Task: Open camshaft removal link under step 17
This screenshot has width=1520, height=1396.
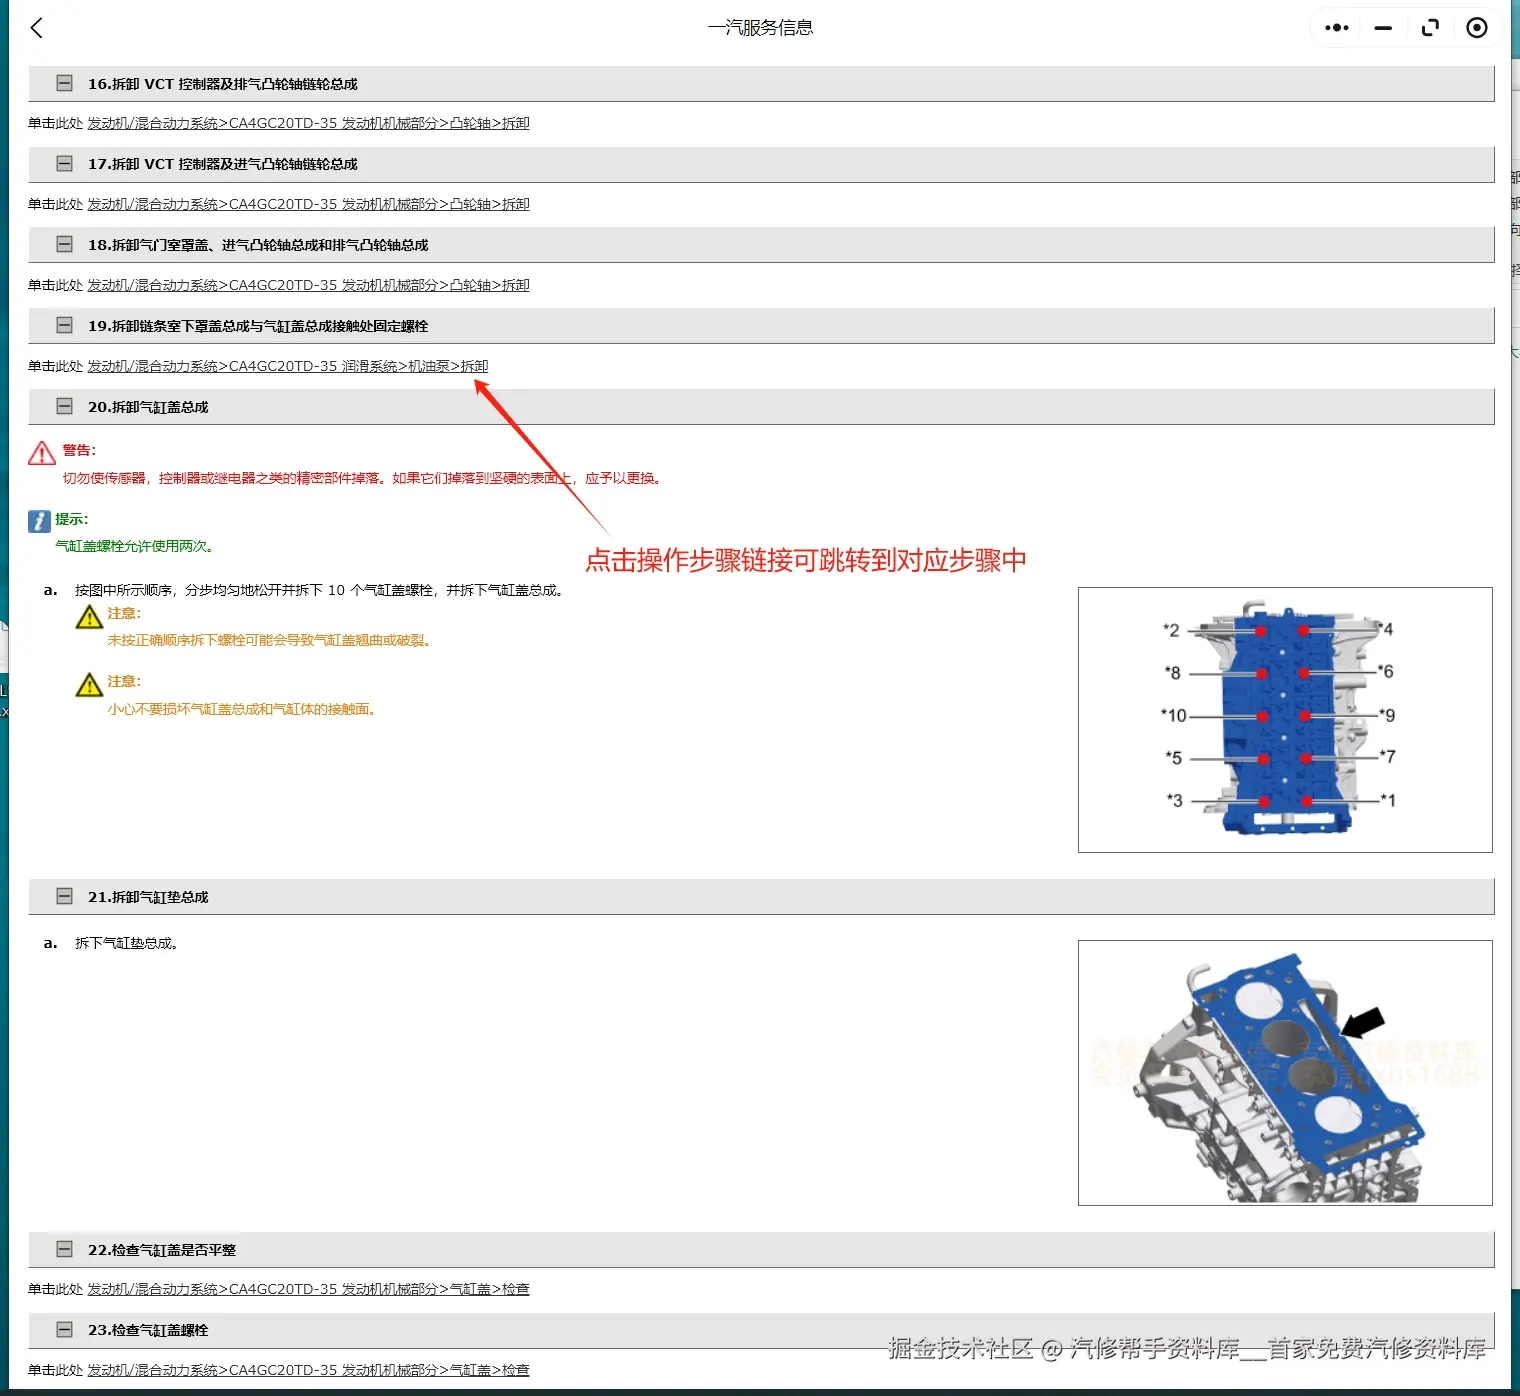Action: (308, 204)
